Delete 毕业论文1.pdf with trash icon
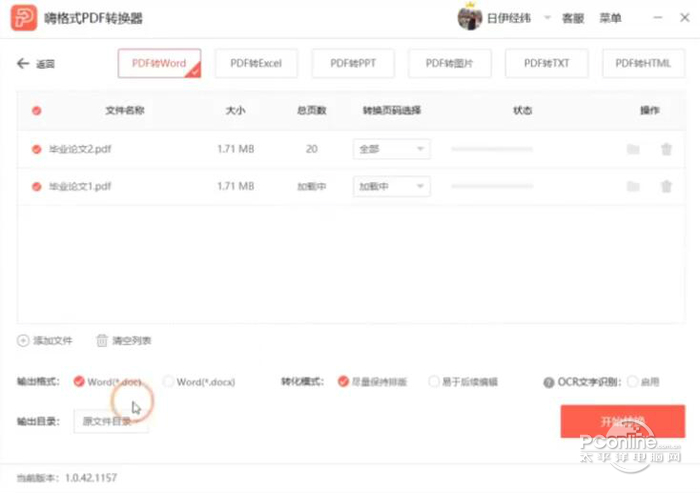 tap(666, 186)
